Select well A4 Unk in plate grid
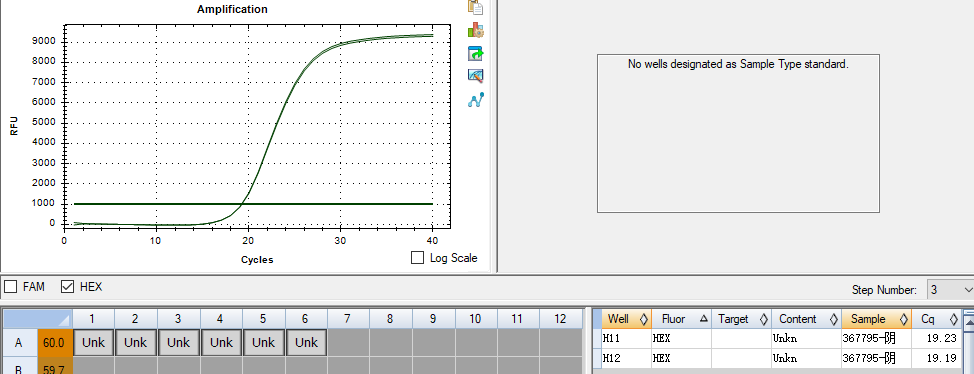The width and height of the screenshot is (974, 374). (x=221, y=342)
